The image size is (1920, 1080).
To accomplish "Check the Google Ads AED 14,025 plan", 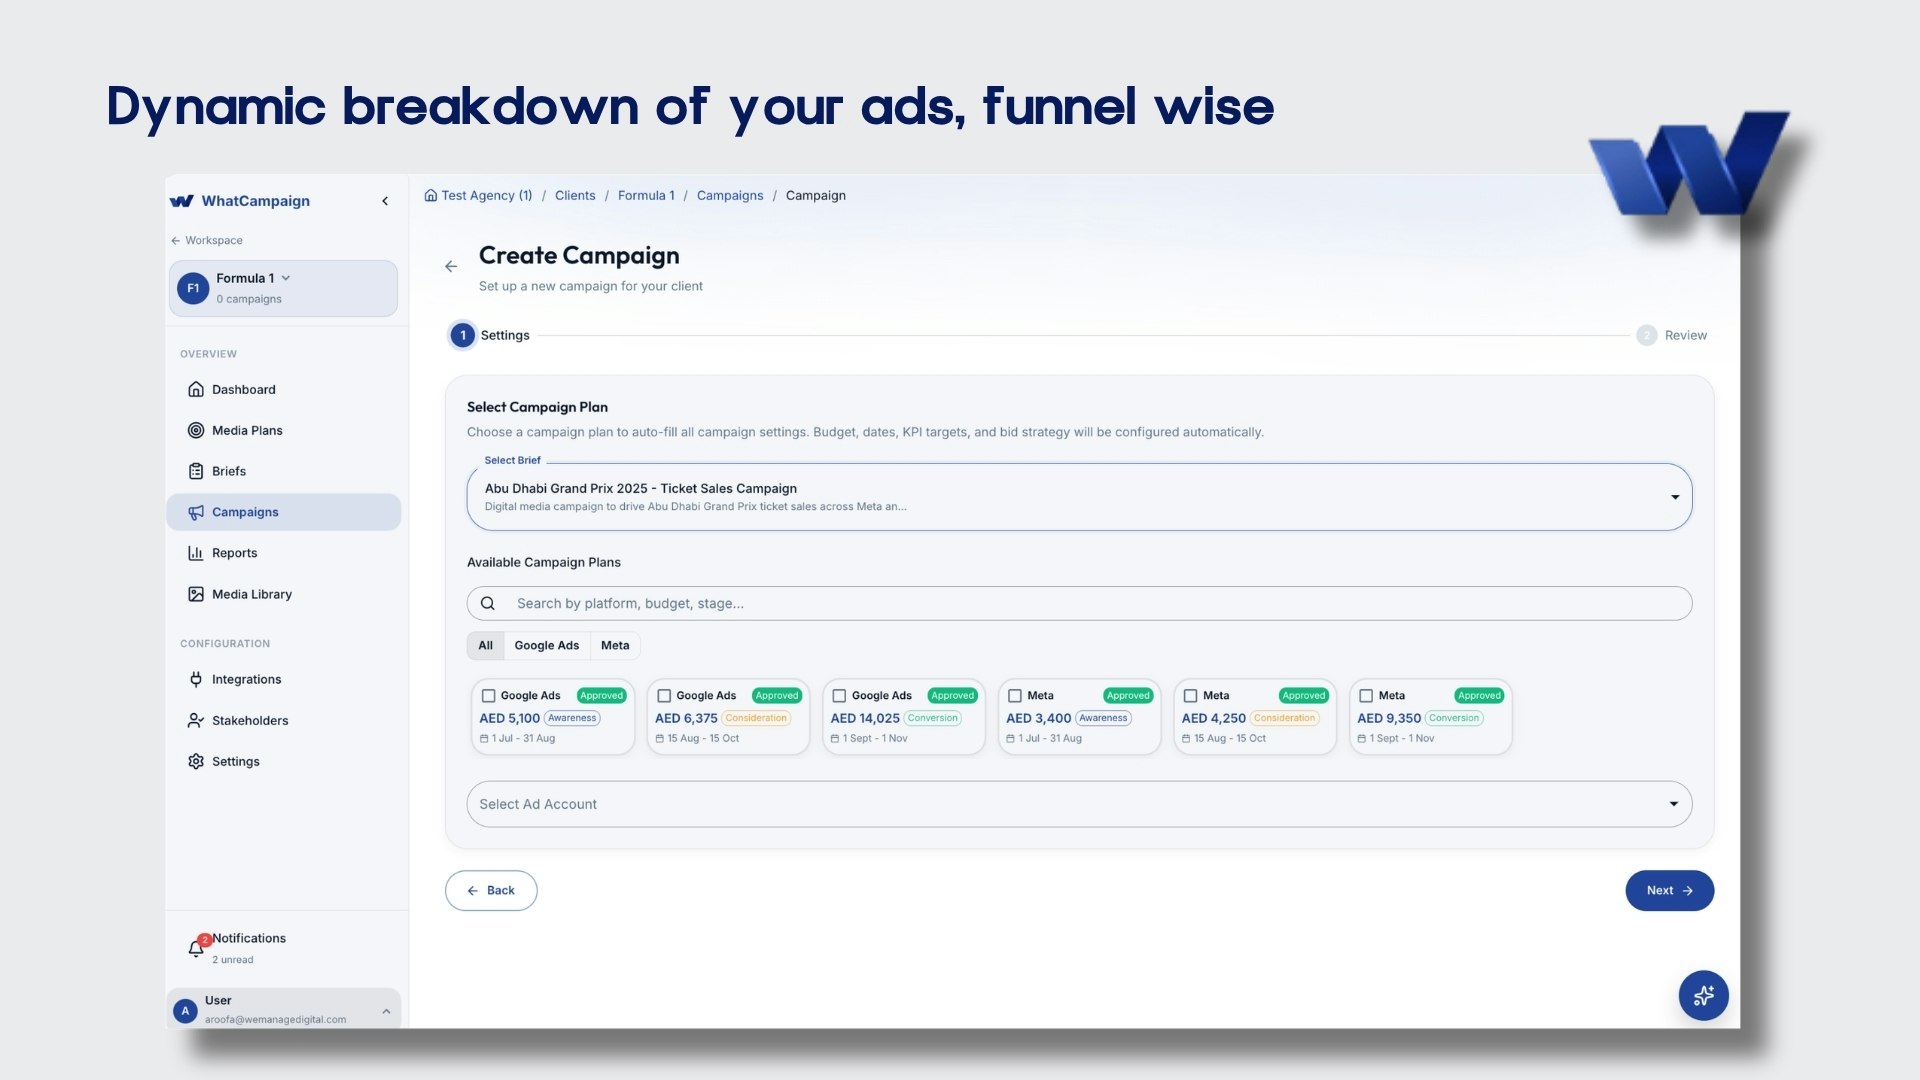I will (x=840, y=695).
